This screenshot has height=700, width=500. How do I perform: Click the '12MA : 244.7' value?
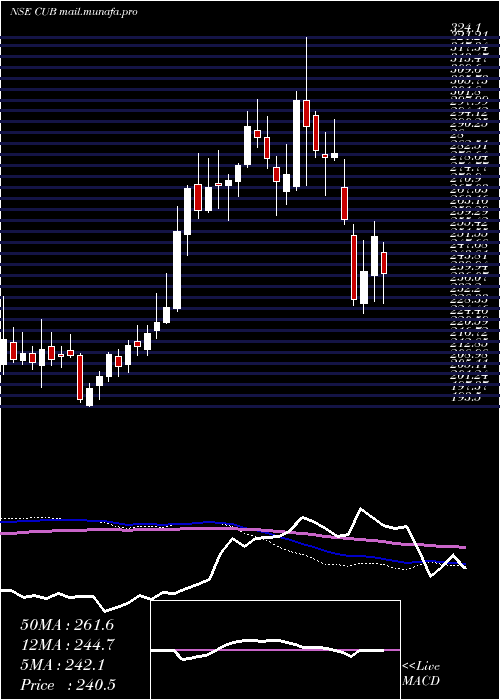[x=67, y=645]
